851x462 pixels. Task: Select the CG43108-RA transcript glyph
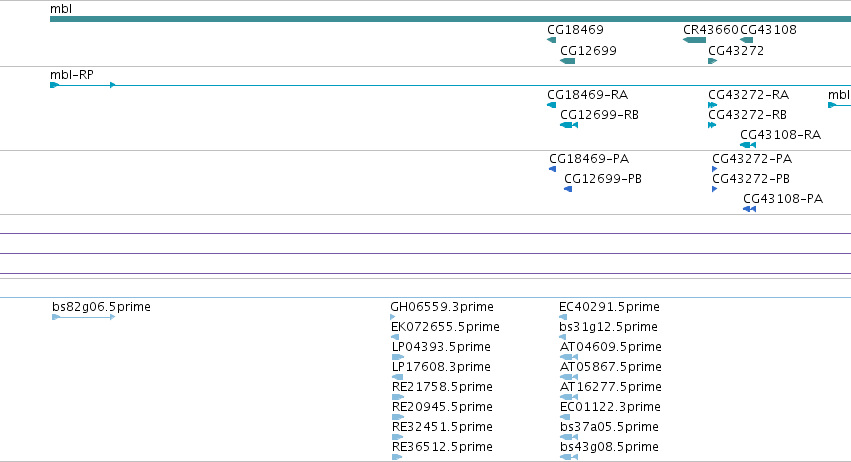pos(748,145)
